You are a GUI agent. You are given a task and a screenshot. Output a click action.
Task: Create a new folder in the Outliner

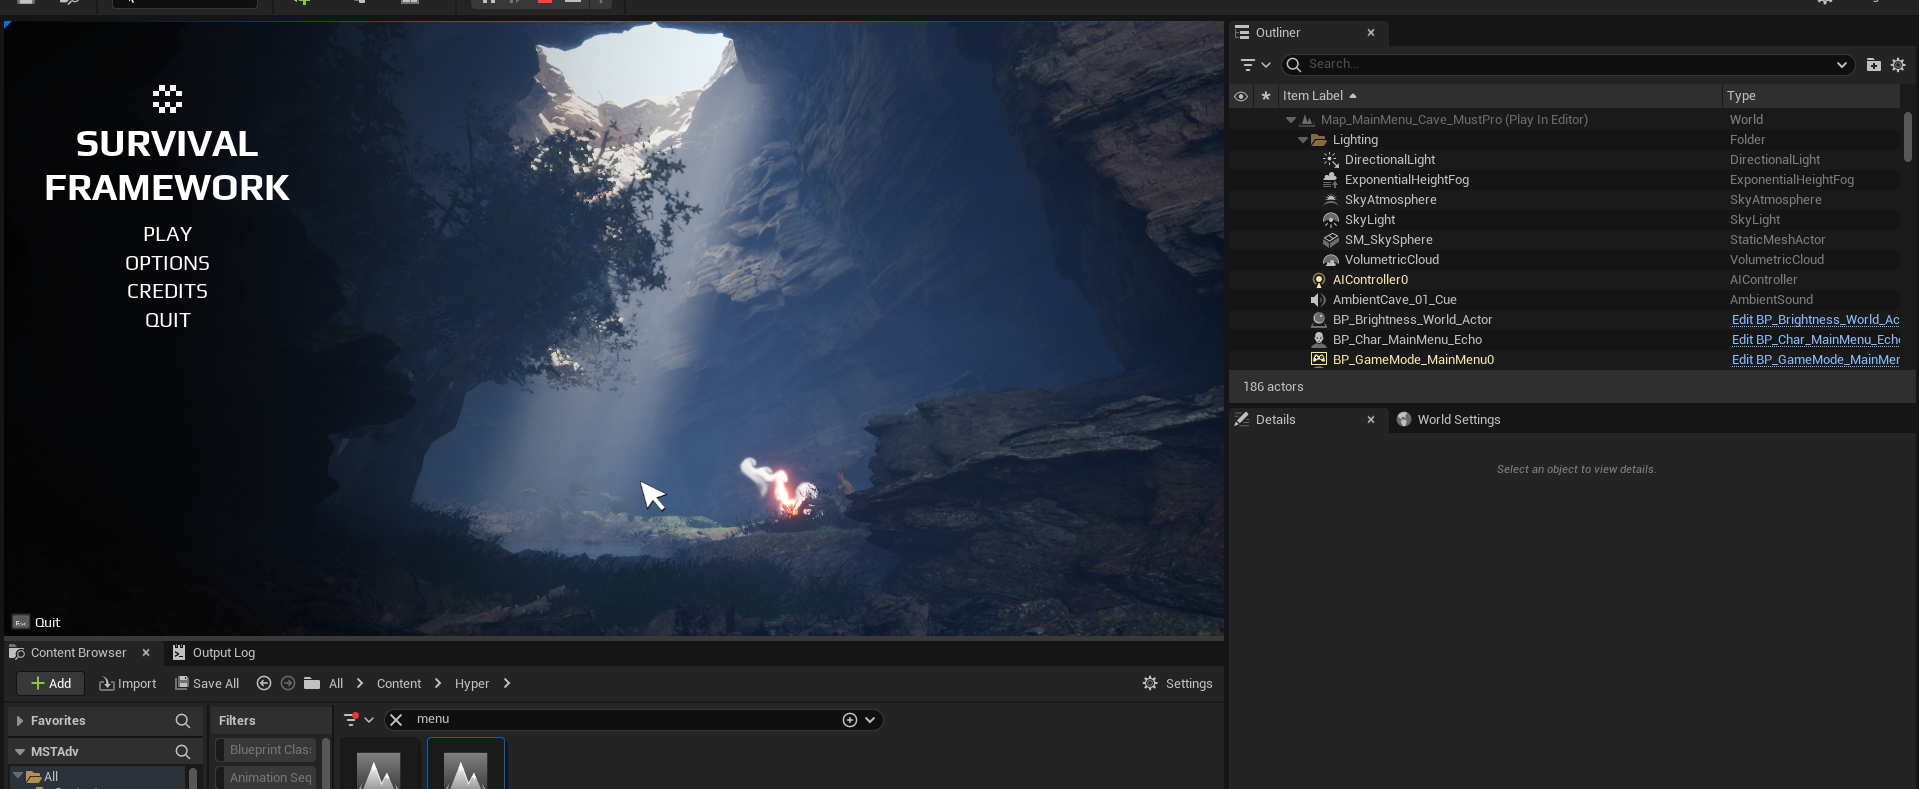pos(1873,65)
